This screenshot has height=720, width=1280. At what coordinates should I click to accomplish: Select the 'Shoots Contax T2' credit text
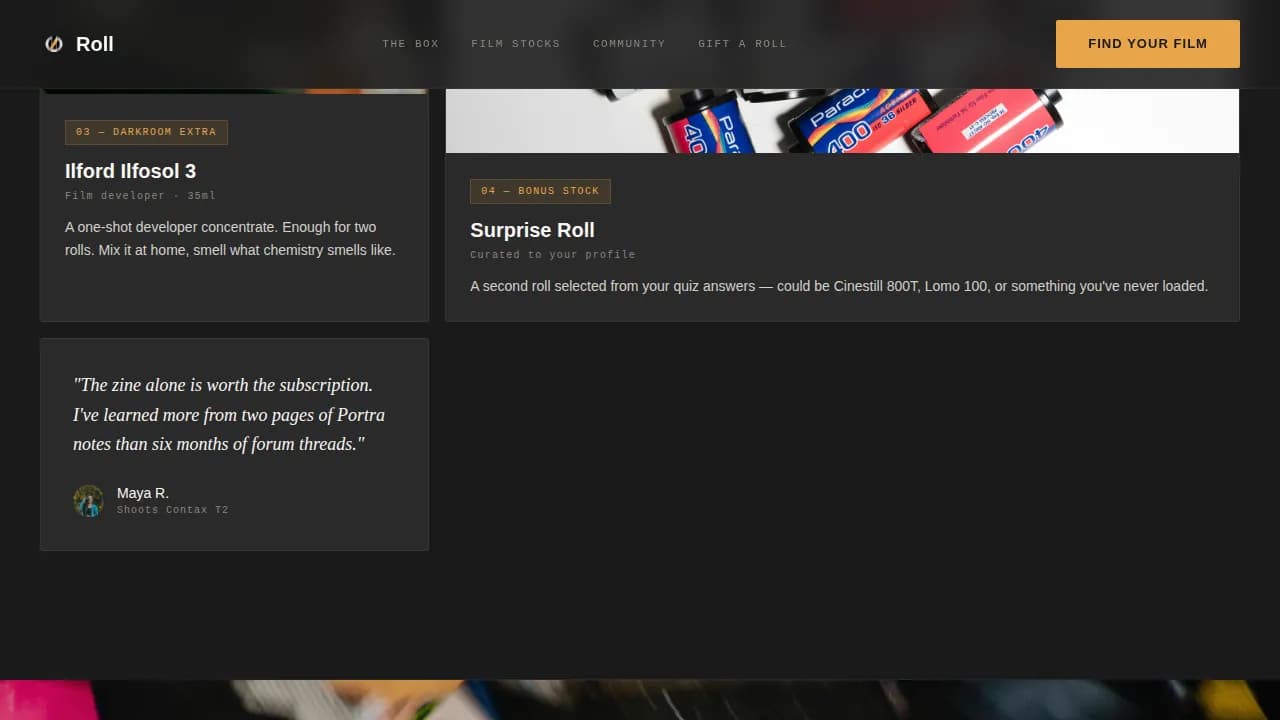tap(173, 509)
